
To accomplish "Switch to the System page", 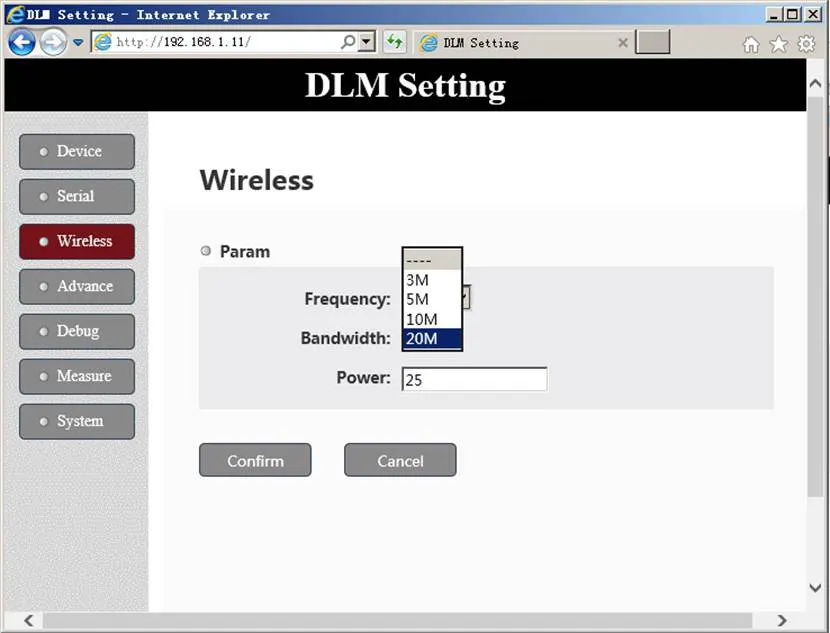I will click(x=77, y=422).
